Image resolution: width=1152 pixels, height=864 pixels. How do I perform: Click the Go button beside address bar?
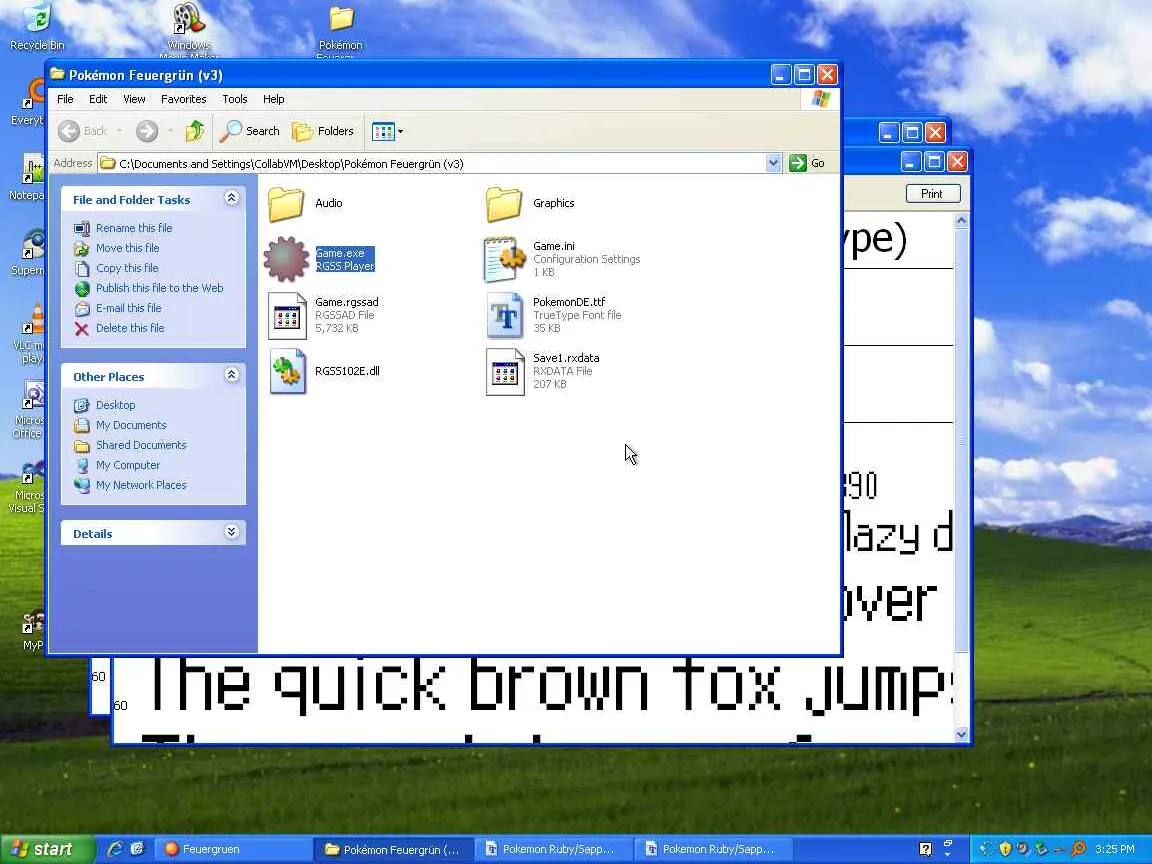(x=807, y=163)
